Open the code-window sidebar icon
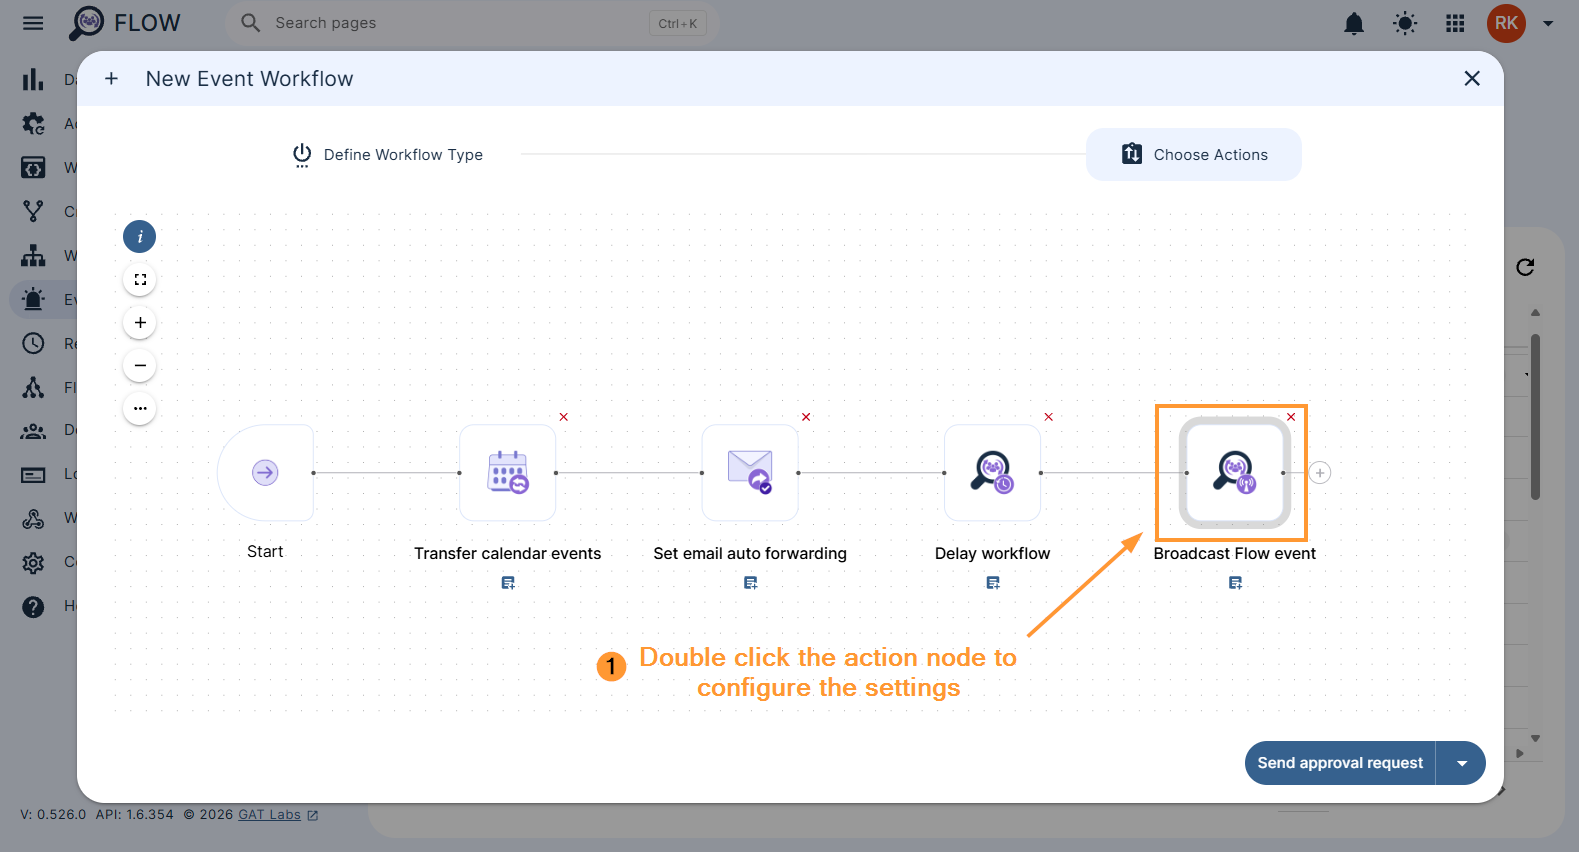 click(x=33, y=167)
